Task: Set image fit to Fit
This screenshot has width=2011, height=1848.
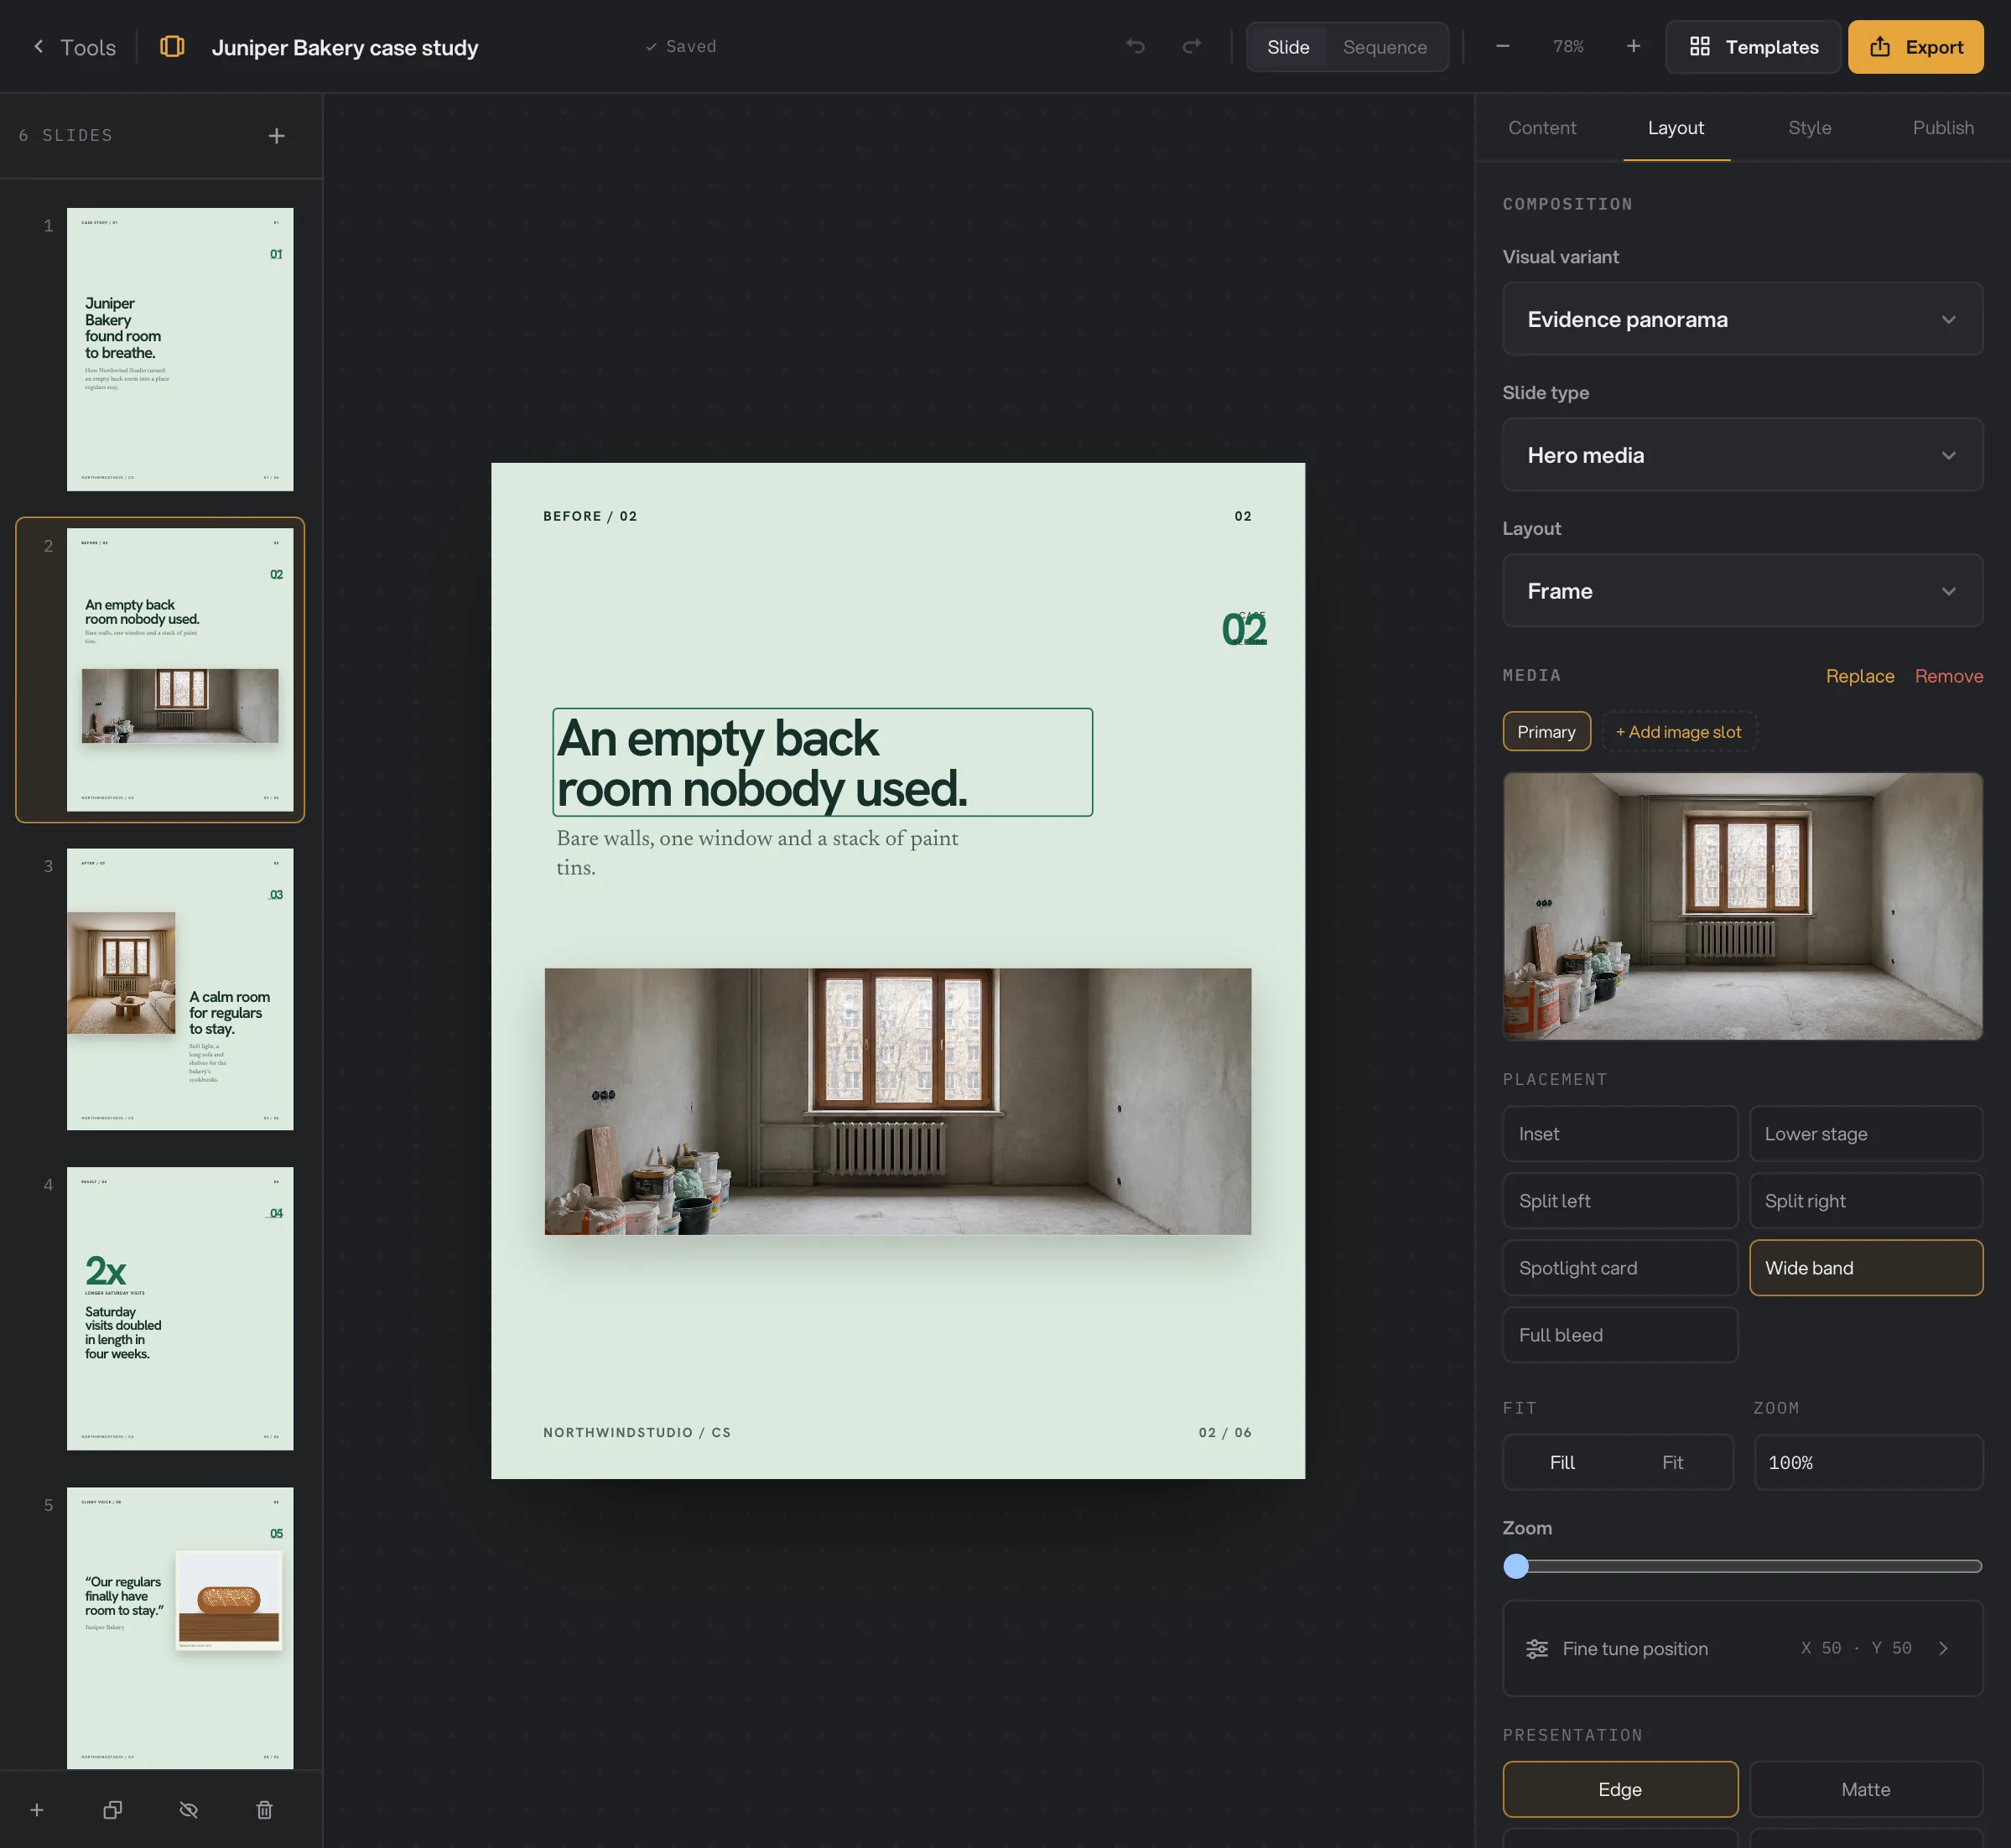Action: [1672, 1463]
